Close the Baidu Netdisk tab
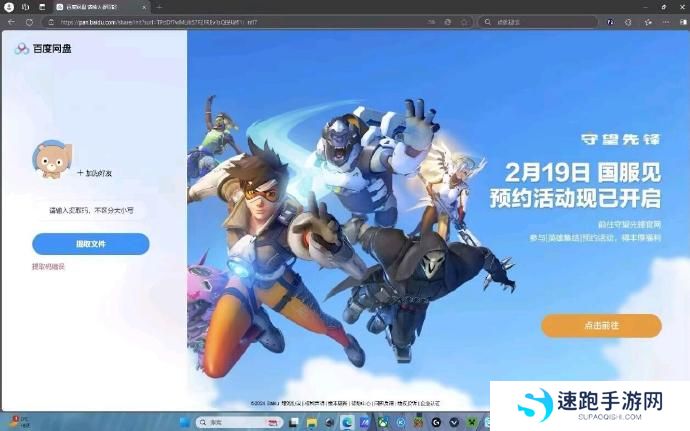 tap(144, 7)
